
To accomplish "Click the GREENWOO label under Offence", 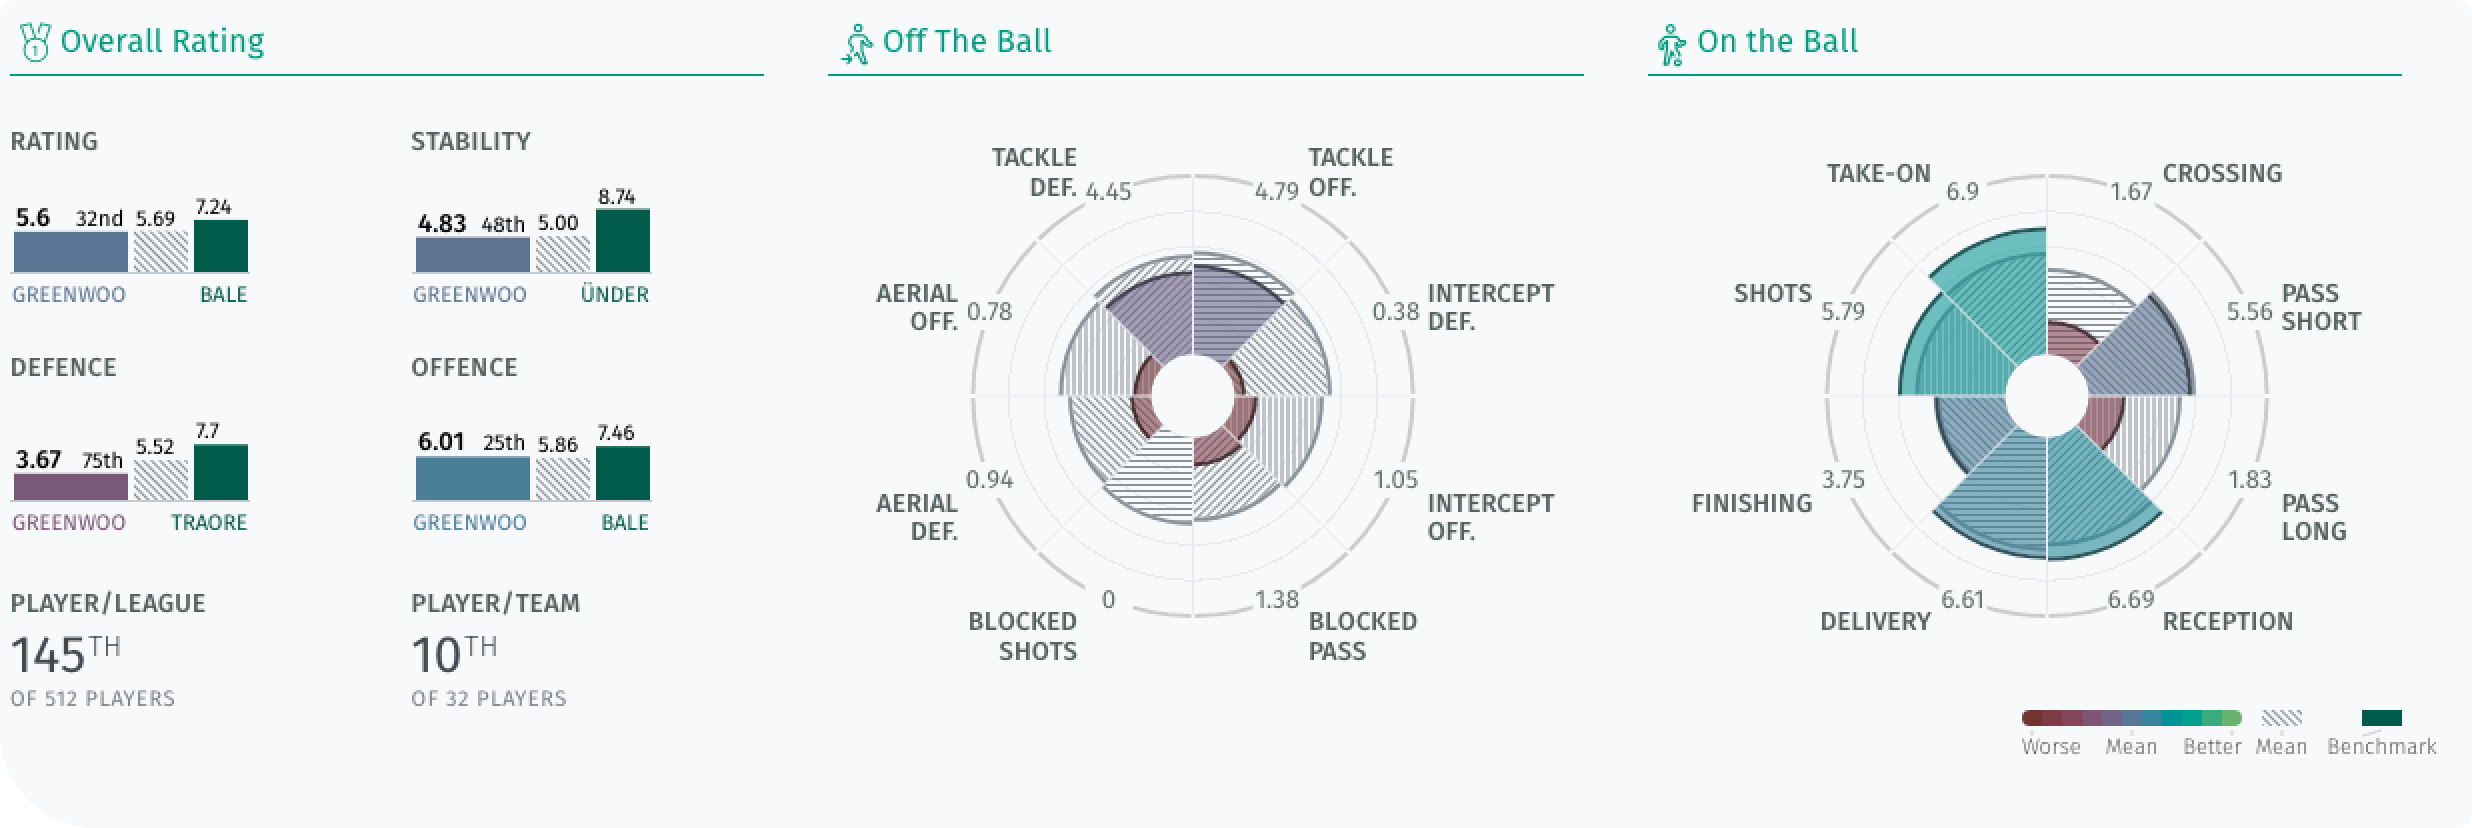I will [x=470, y=522].
